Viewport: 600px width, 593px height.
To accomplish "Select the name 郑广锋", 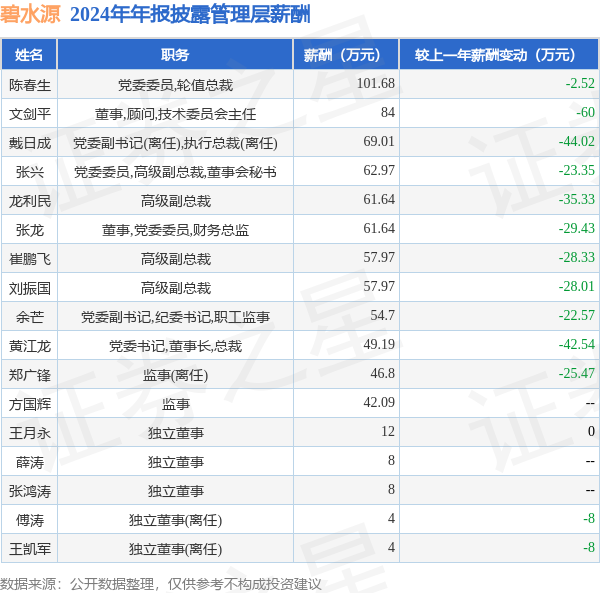I will (x=30, y=375).
